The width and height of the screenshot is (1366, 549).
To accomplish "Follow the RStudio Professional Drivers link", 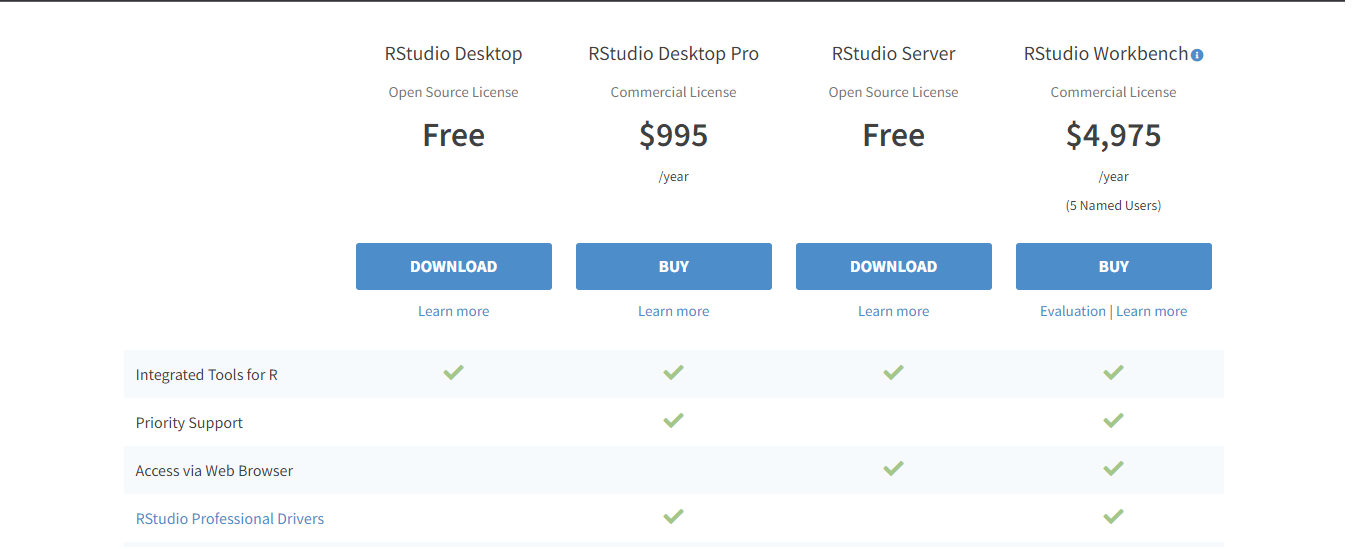I will tap(230, 519).
